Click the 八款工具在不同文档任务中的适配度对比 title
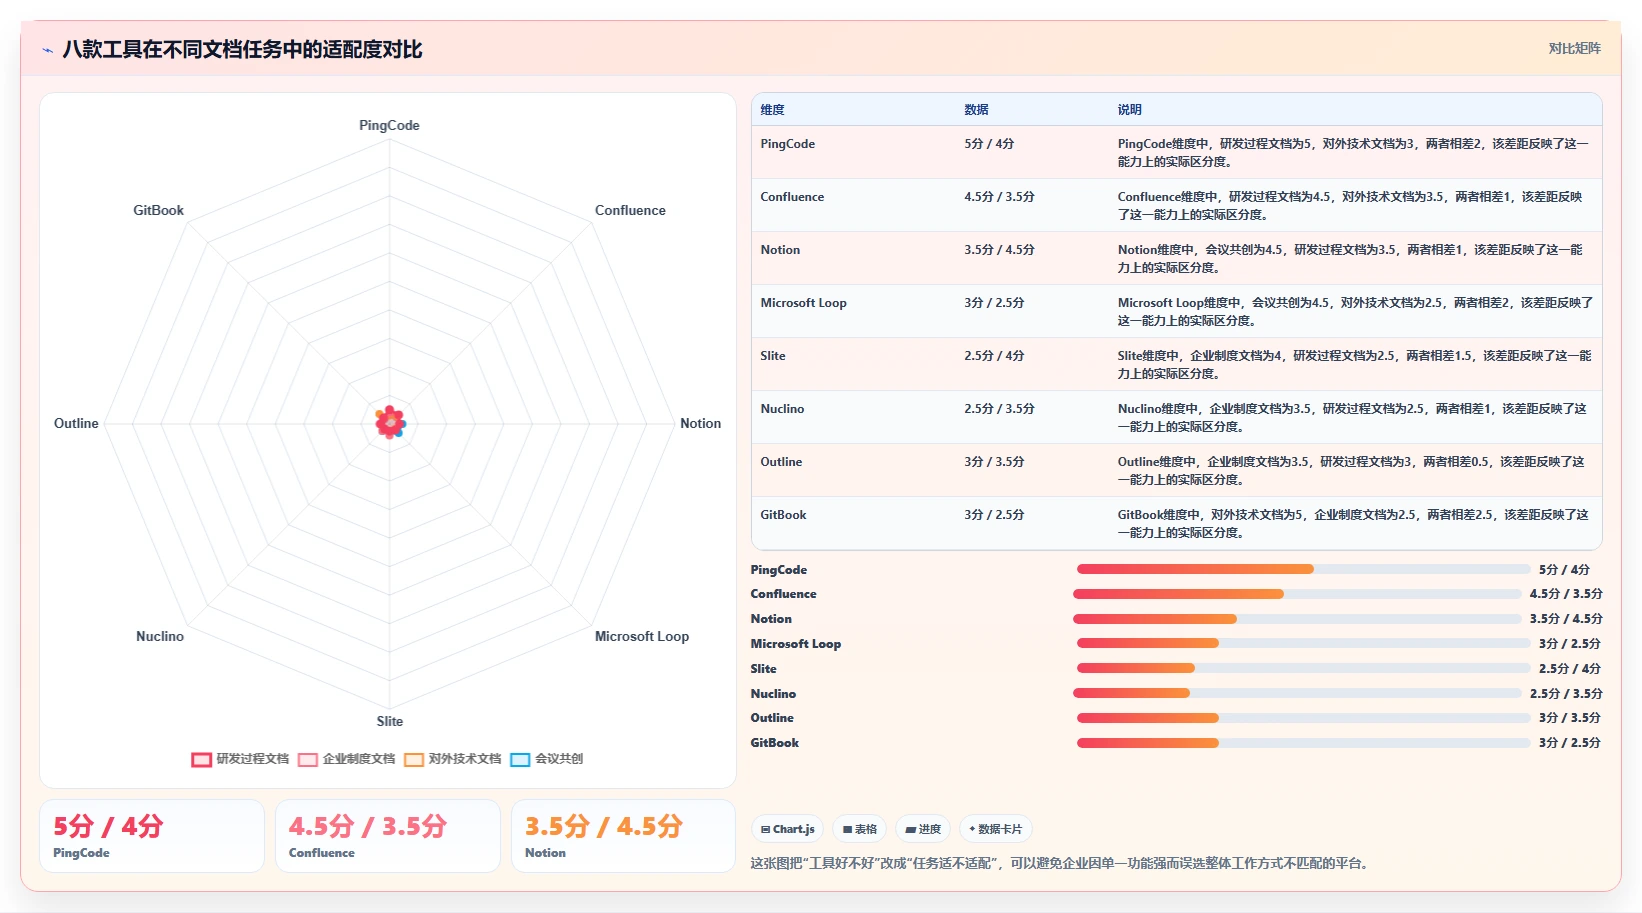The height and width of the screenshot is (913, 1642). click(x=242, y=50)
